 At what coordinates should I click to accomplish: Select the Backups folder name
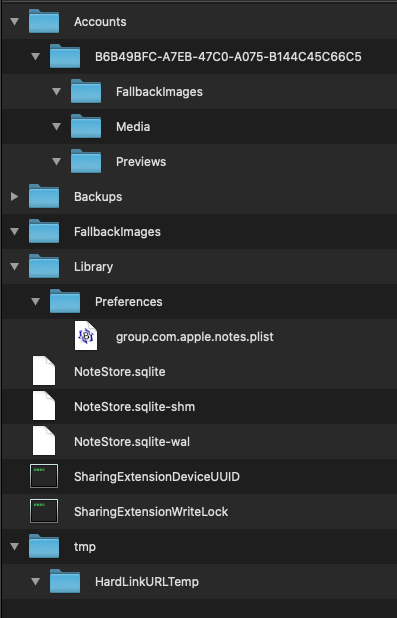(x=98, y=197)
